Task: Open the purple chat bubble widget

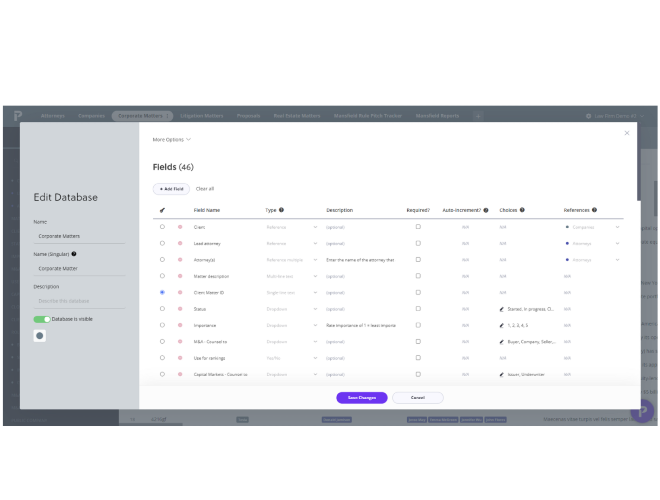Action: pyautogui.click(x=642, y=411)
